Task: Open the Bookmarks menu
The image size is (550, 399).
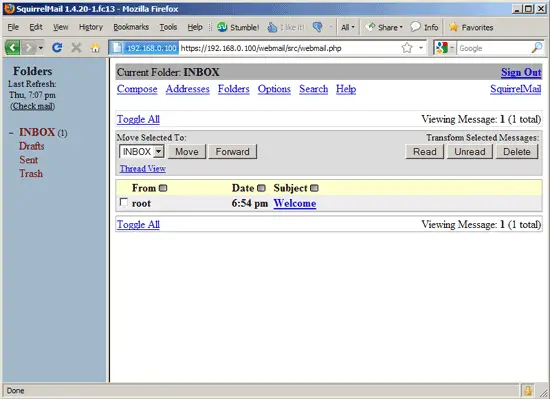Action: [131, 27]
